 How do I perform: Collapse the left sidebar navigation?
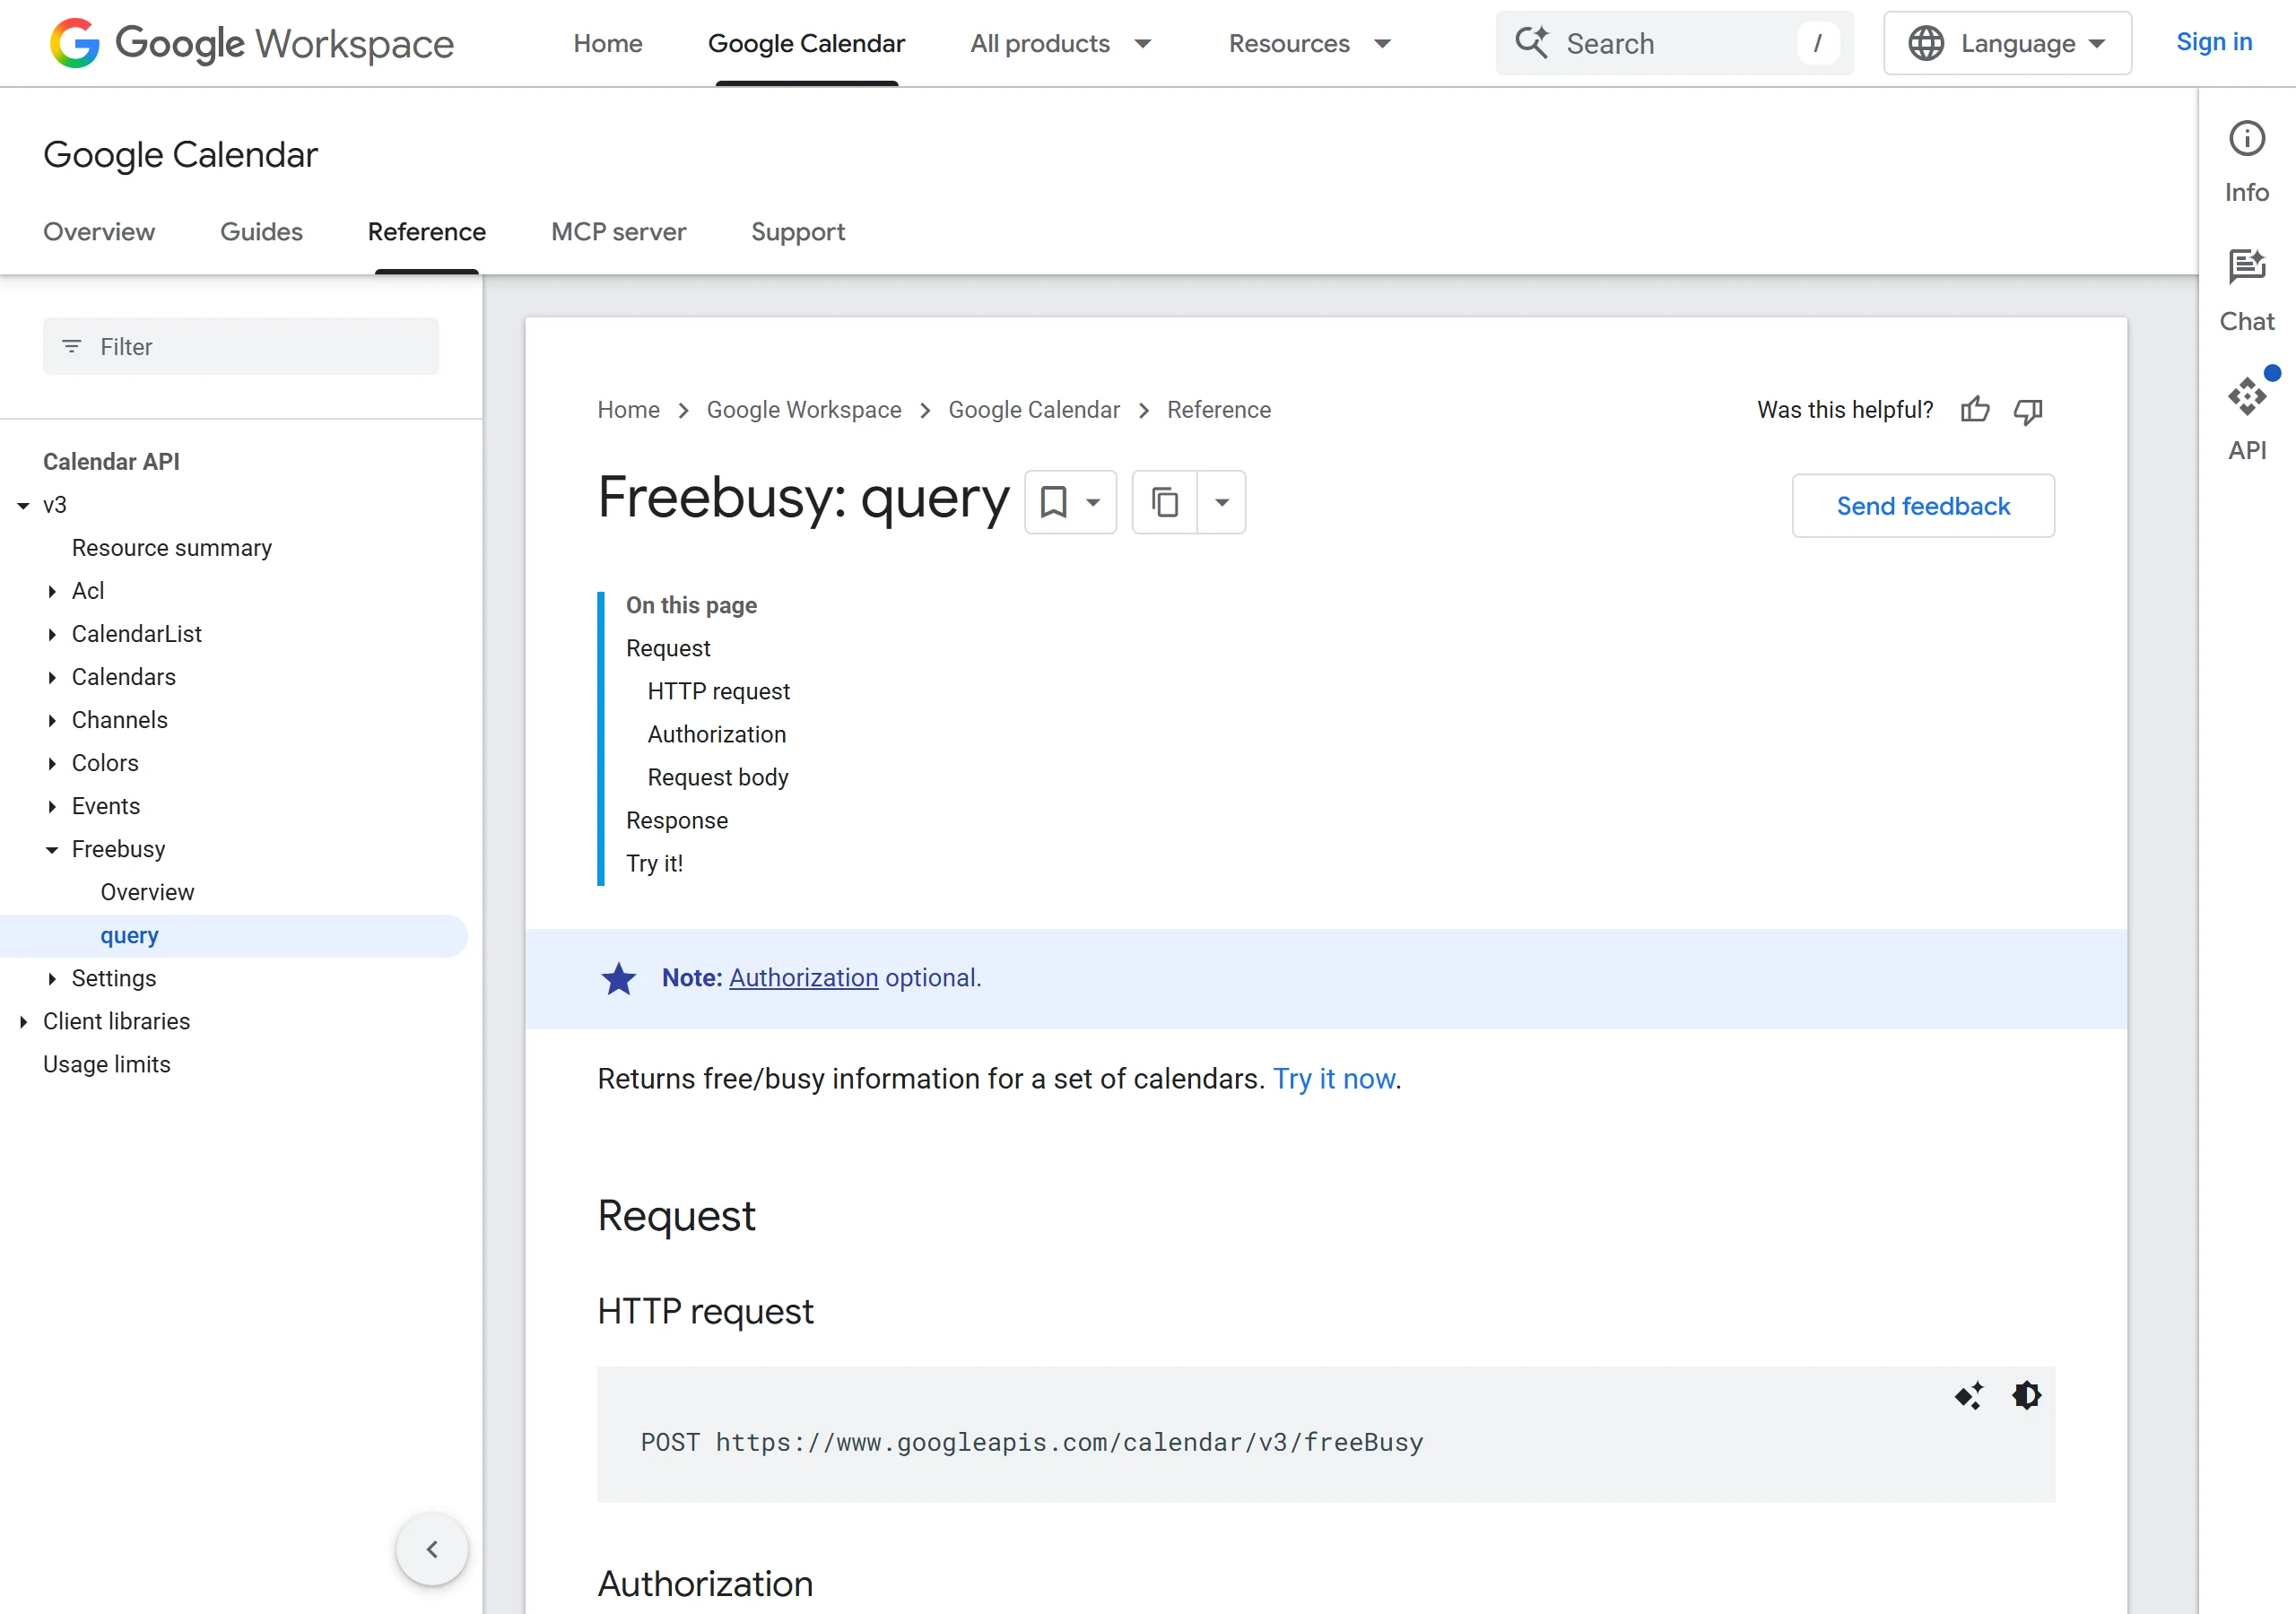coord(432,1549)
